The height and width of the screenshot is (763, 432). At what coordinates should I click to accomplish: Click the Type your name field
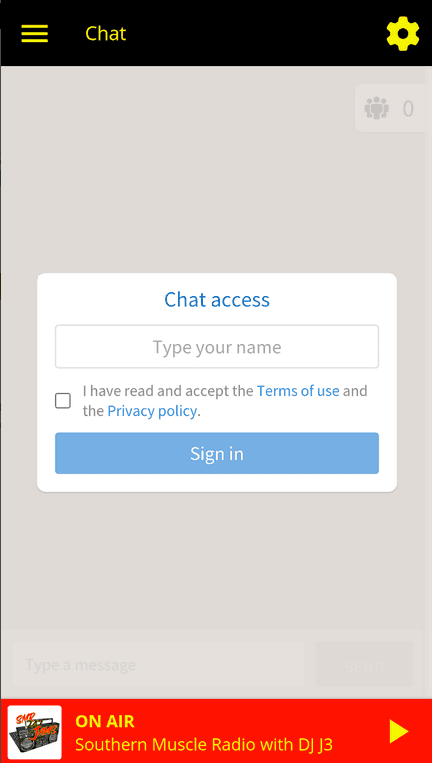tap(217, 346)
